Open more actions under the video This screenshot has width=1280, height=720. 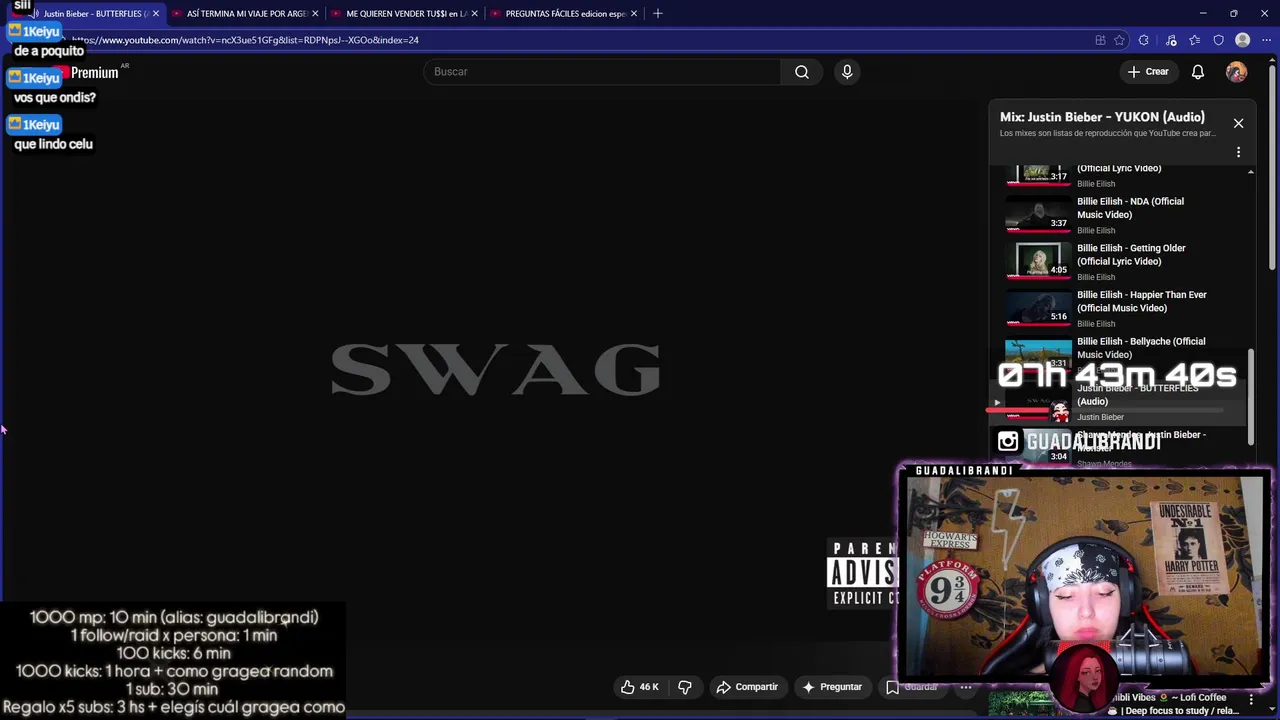pyautogui.click(x=966, y=687)
